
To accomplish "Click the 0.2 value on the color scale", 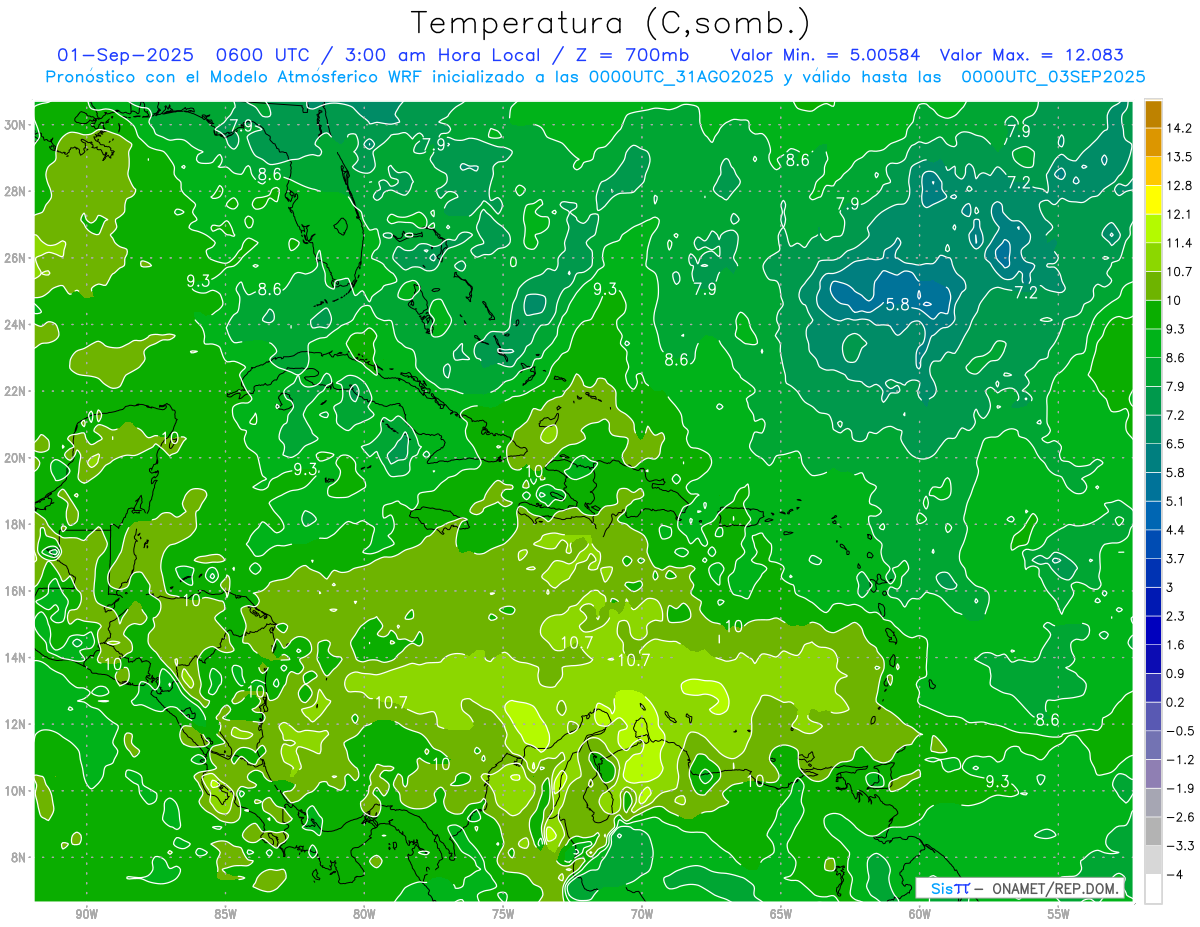I will [x=1175, y=702].
